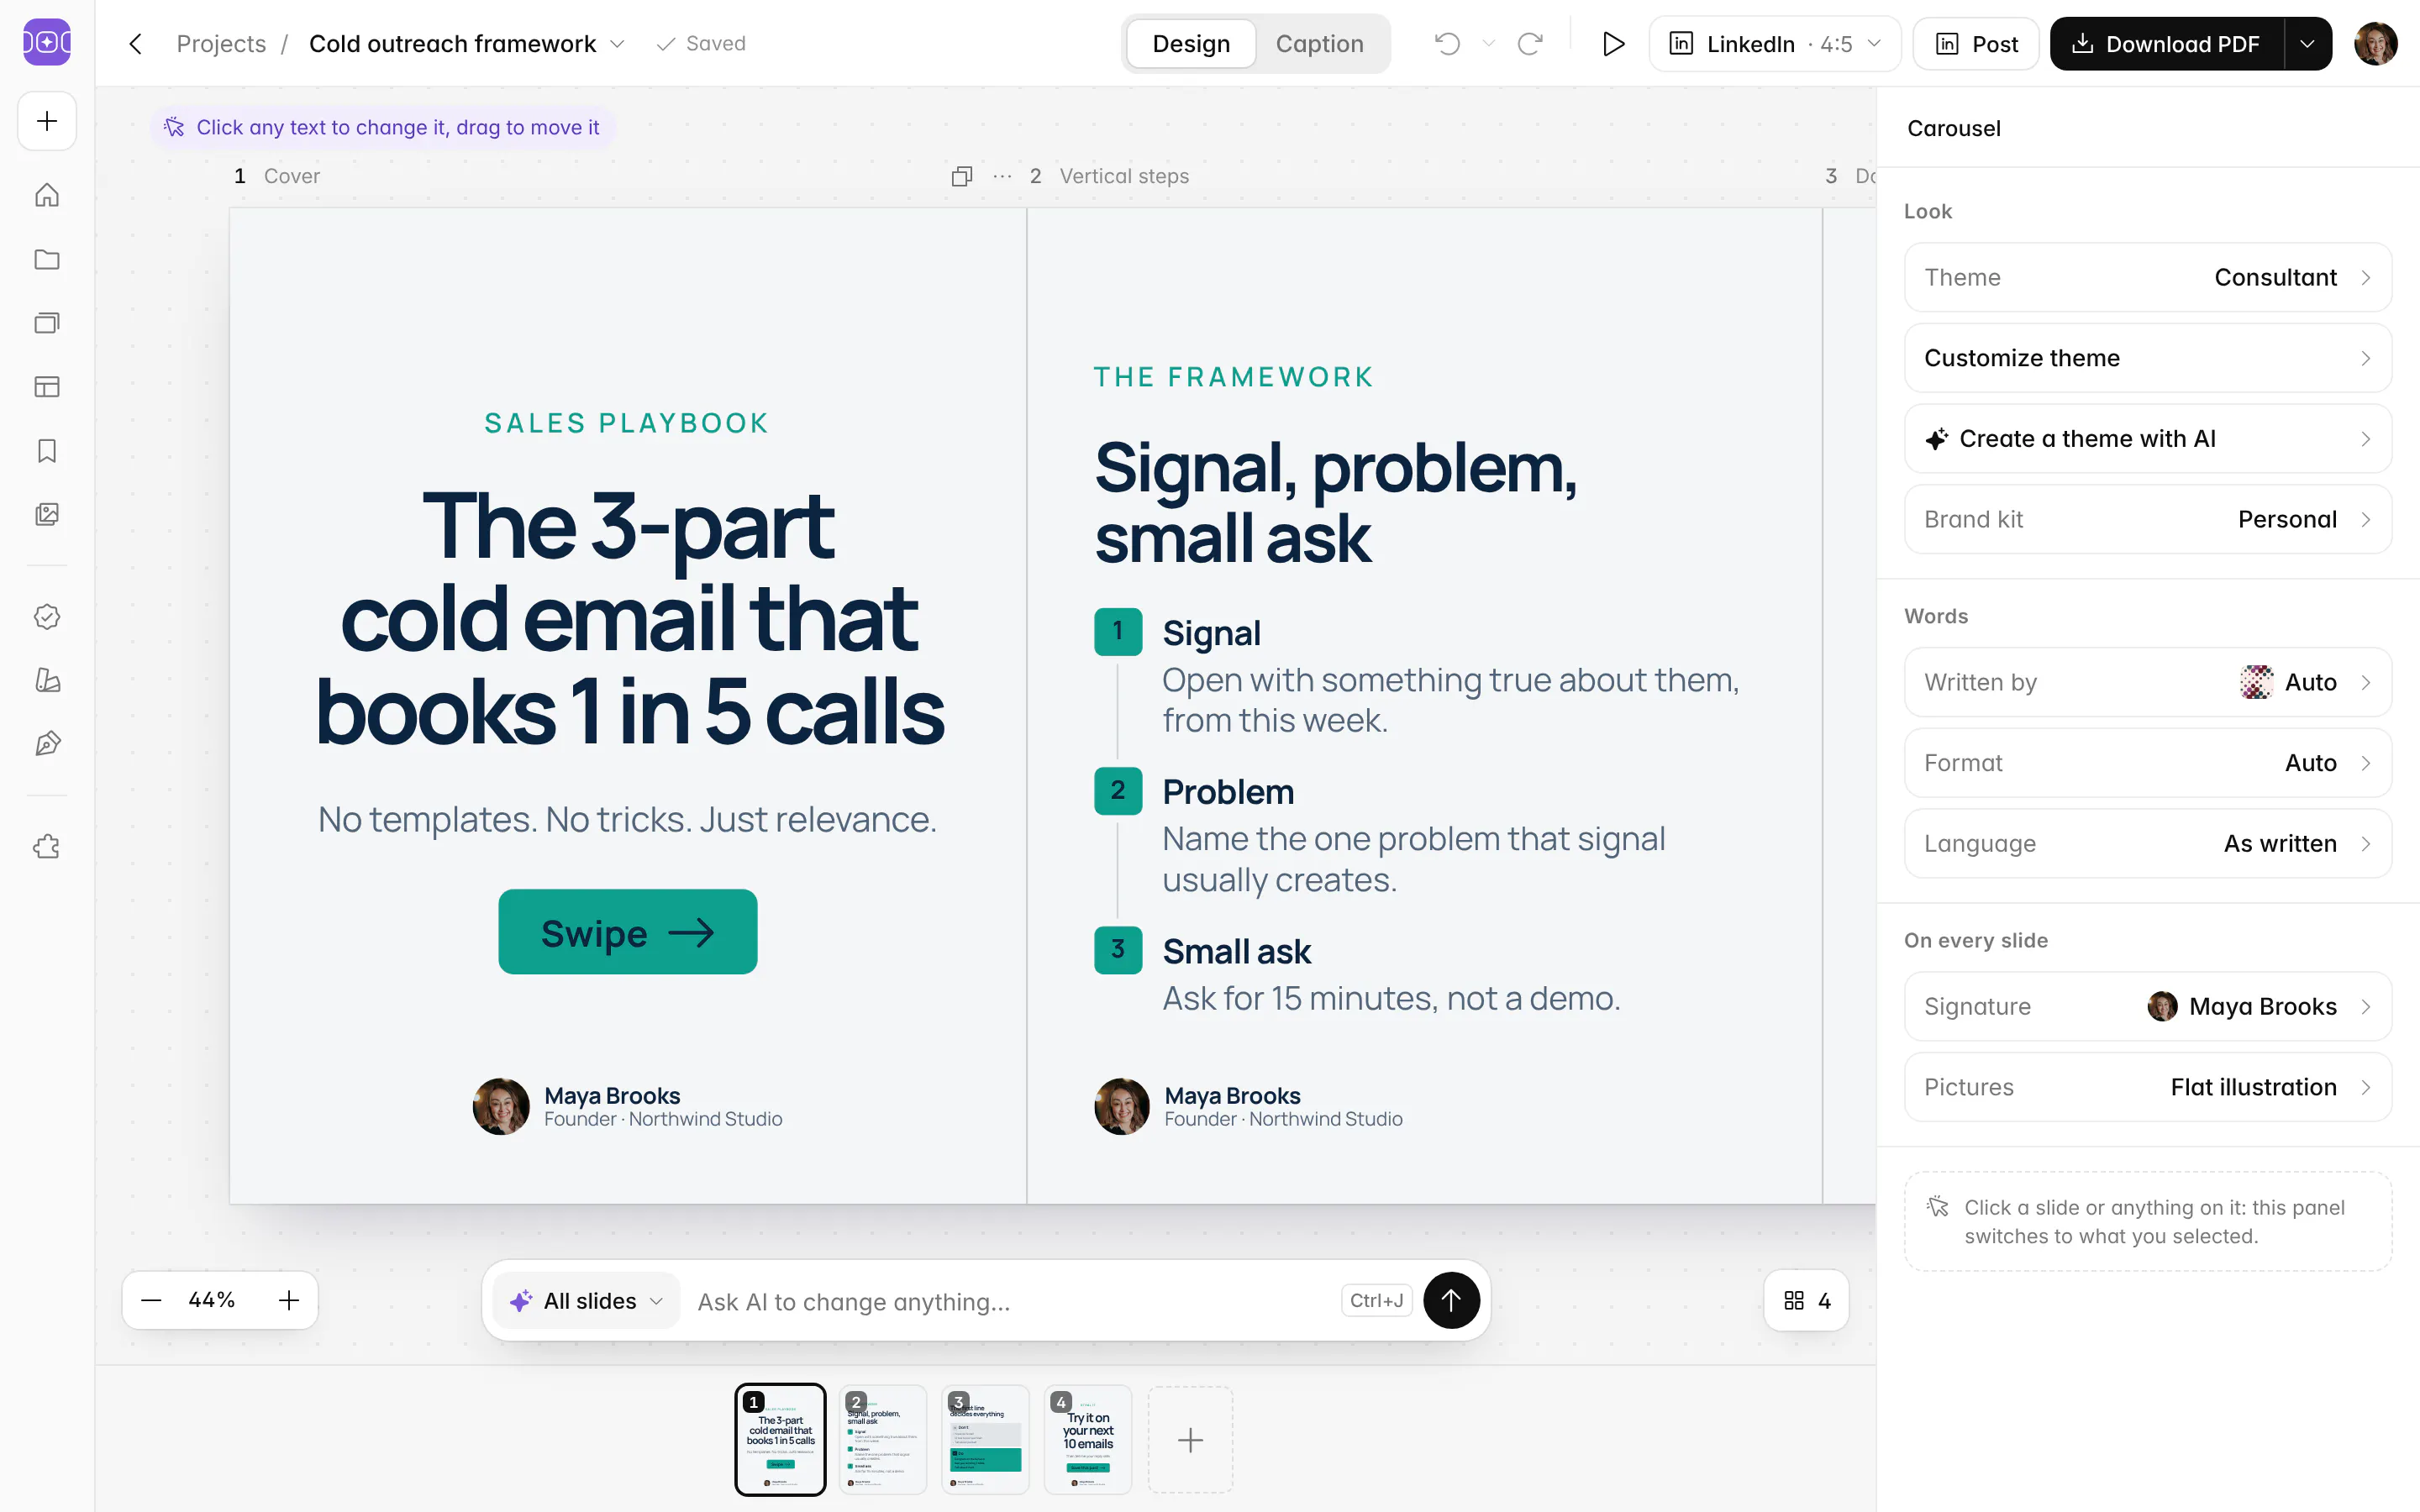This screenshot has height=1512, width=2420.
Task: Click the zoom in plus button
Action: [289, 1300]
